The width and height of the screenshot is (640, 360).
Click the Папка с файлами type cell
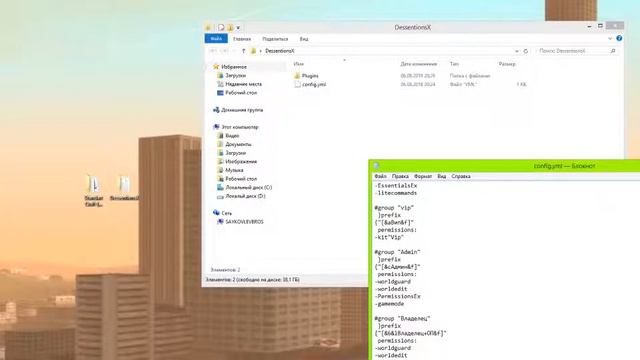pyautogui.click(x=470, y=76)
